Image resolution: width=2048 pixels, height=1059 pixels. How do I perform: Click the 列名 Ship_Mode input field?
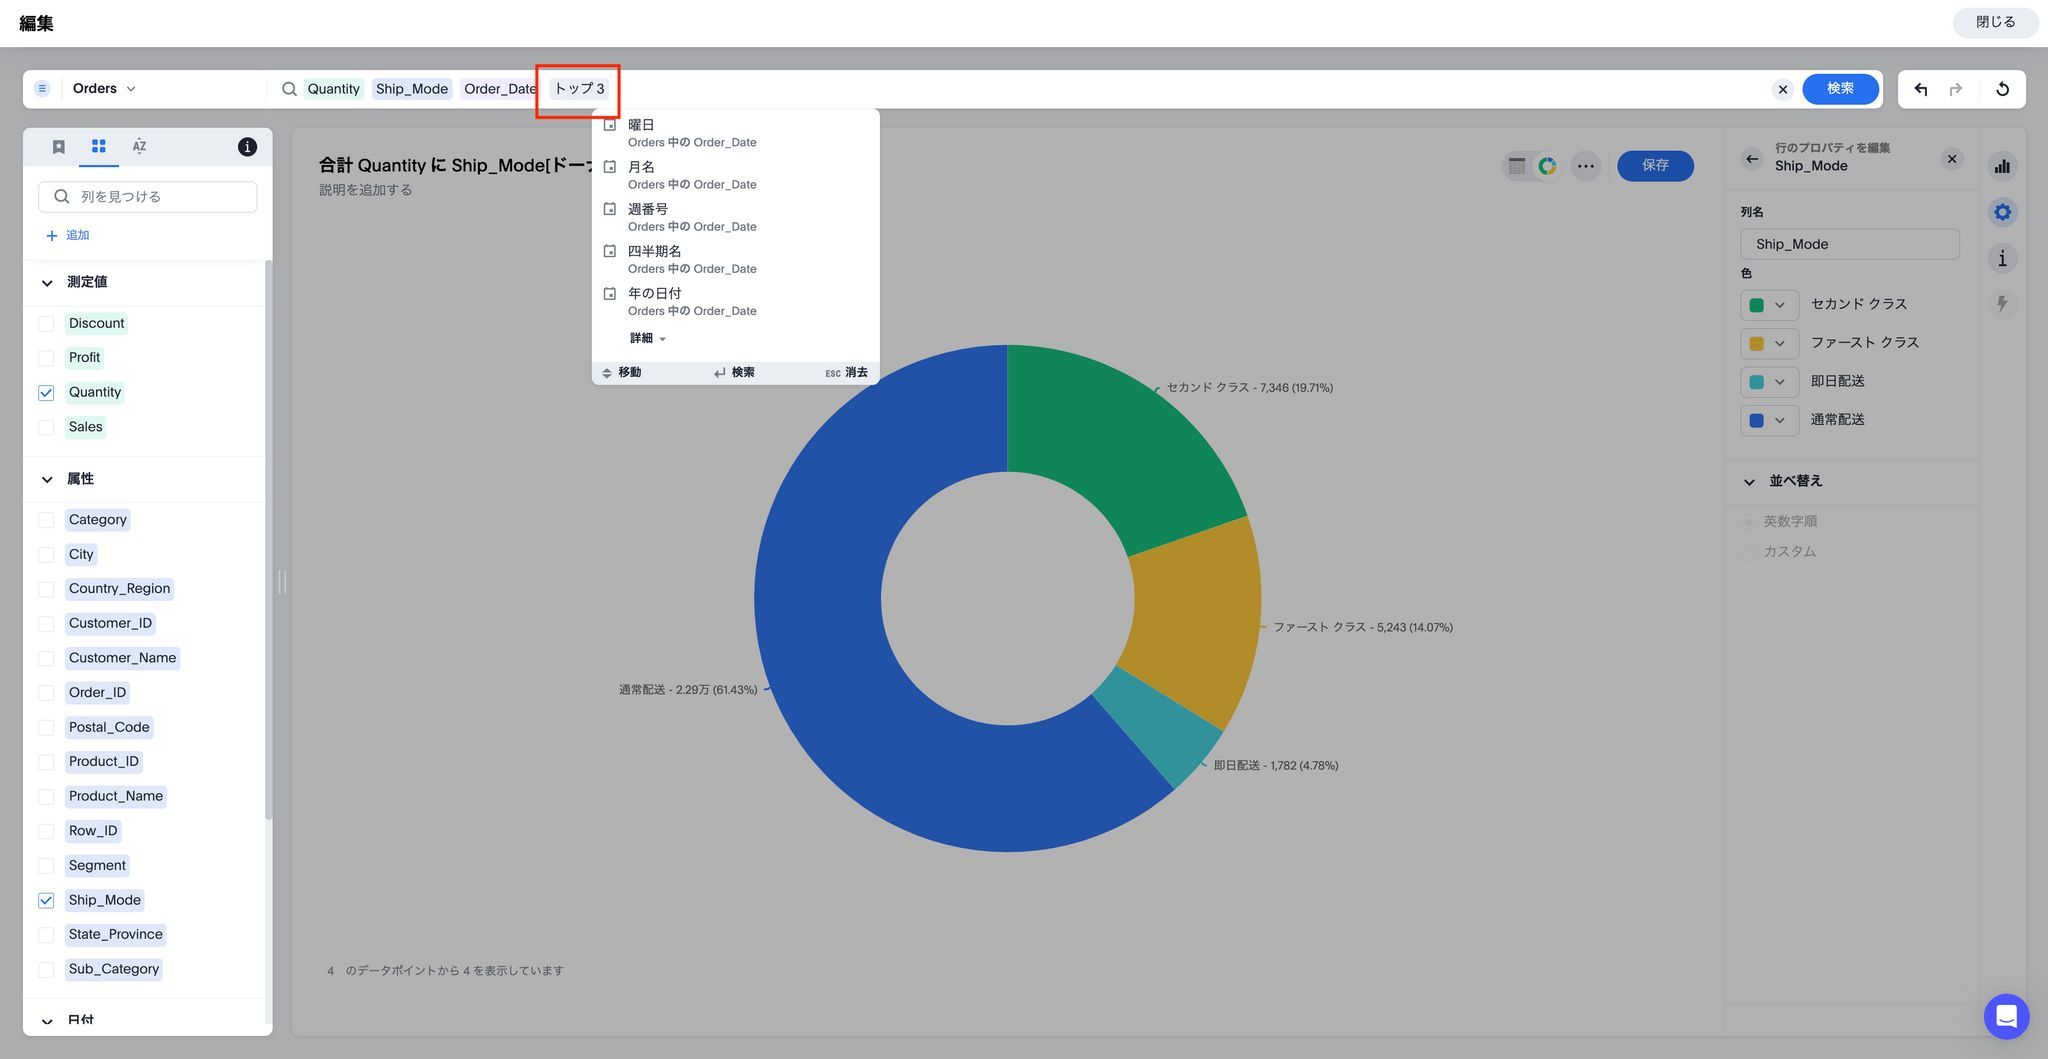1849,244
